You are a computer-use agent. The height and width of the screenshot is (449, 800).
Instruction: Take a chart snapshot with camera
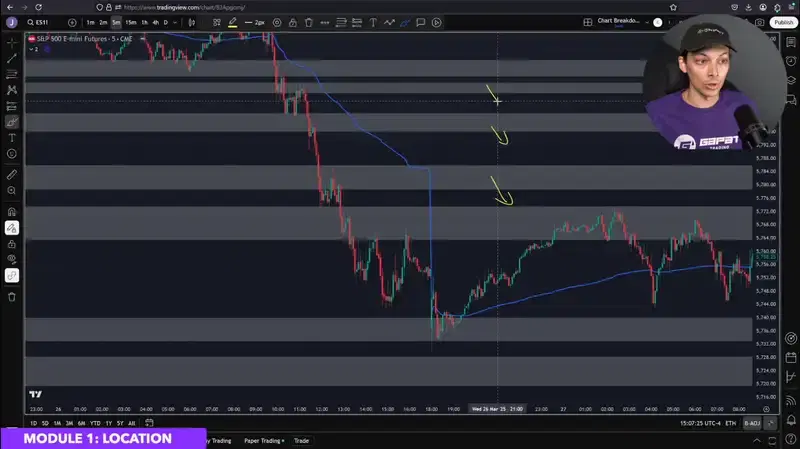(x=760, y=22)
